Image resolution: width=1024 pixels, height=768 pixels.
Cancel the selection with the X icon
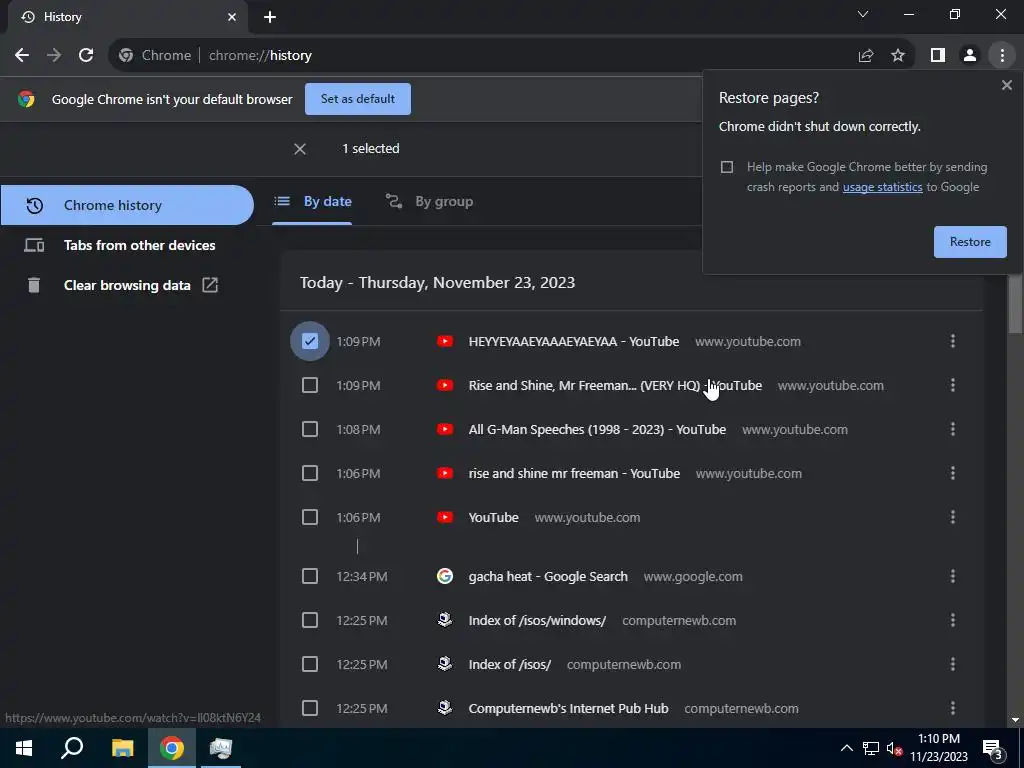[x=300, y=149]
